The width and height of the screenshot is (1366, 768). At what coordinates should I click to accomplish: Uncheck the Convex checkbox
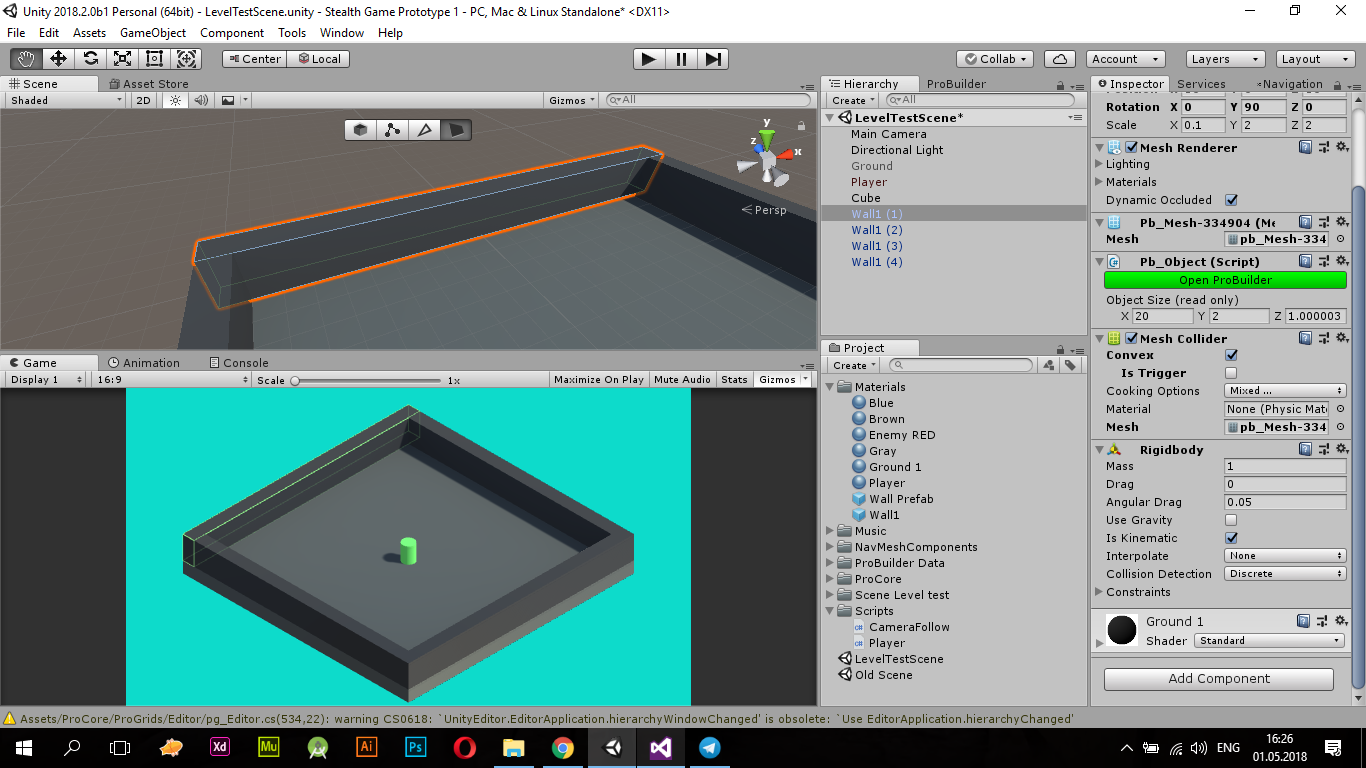(1231, 355)
